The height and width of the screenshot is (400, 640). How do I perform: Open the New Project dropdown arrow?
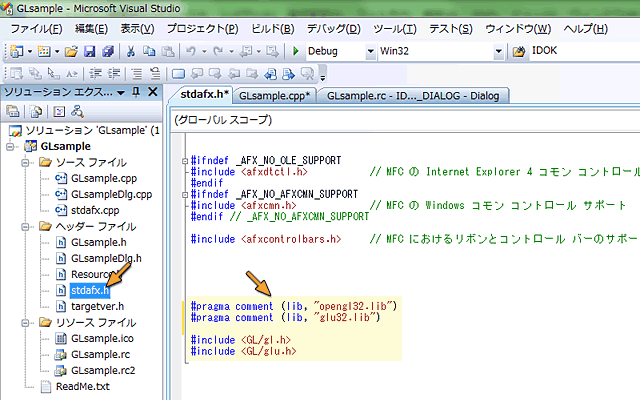point(30,52)
